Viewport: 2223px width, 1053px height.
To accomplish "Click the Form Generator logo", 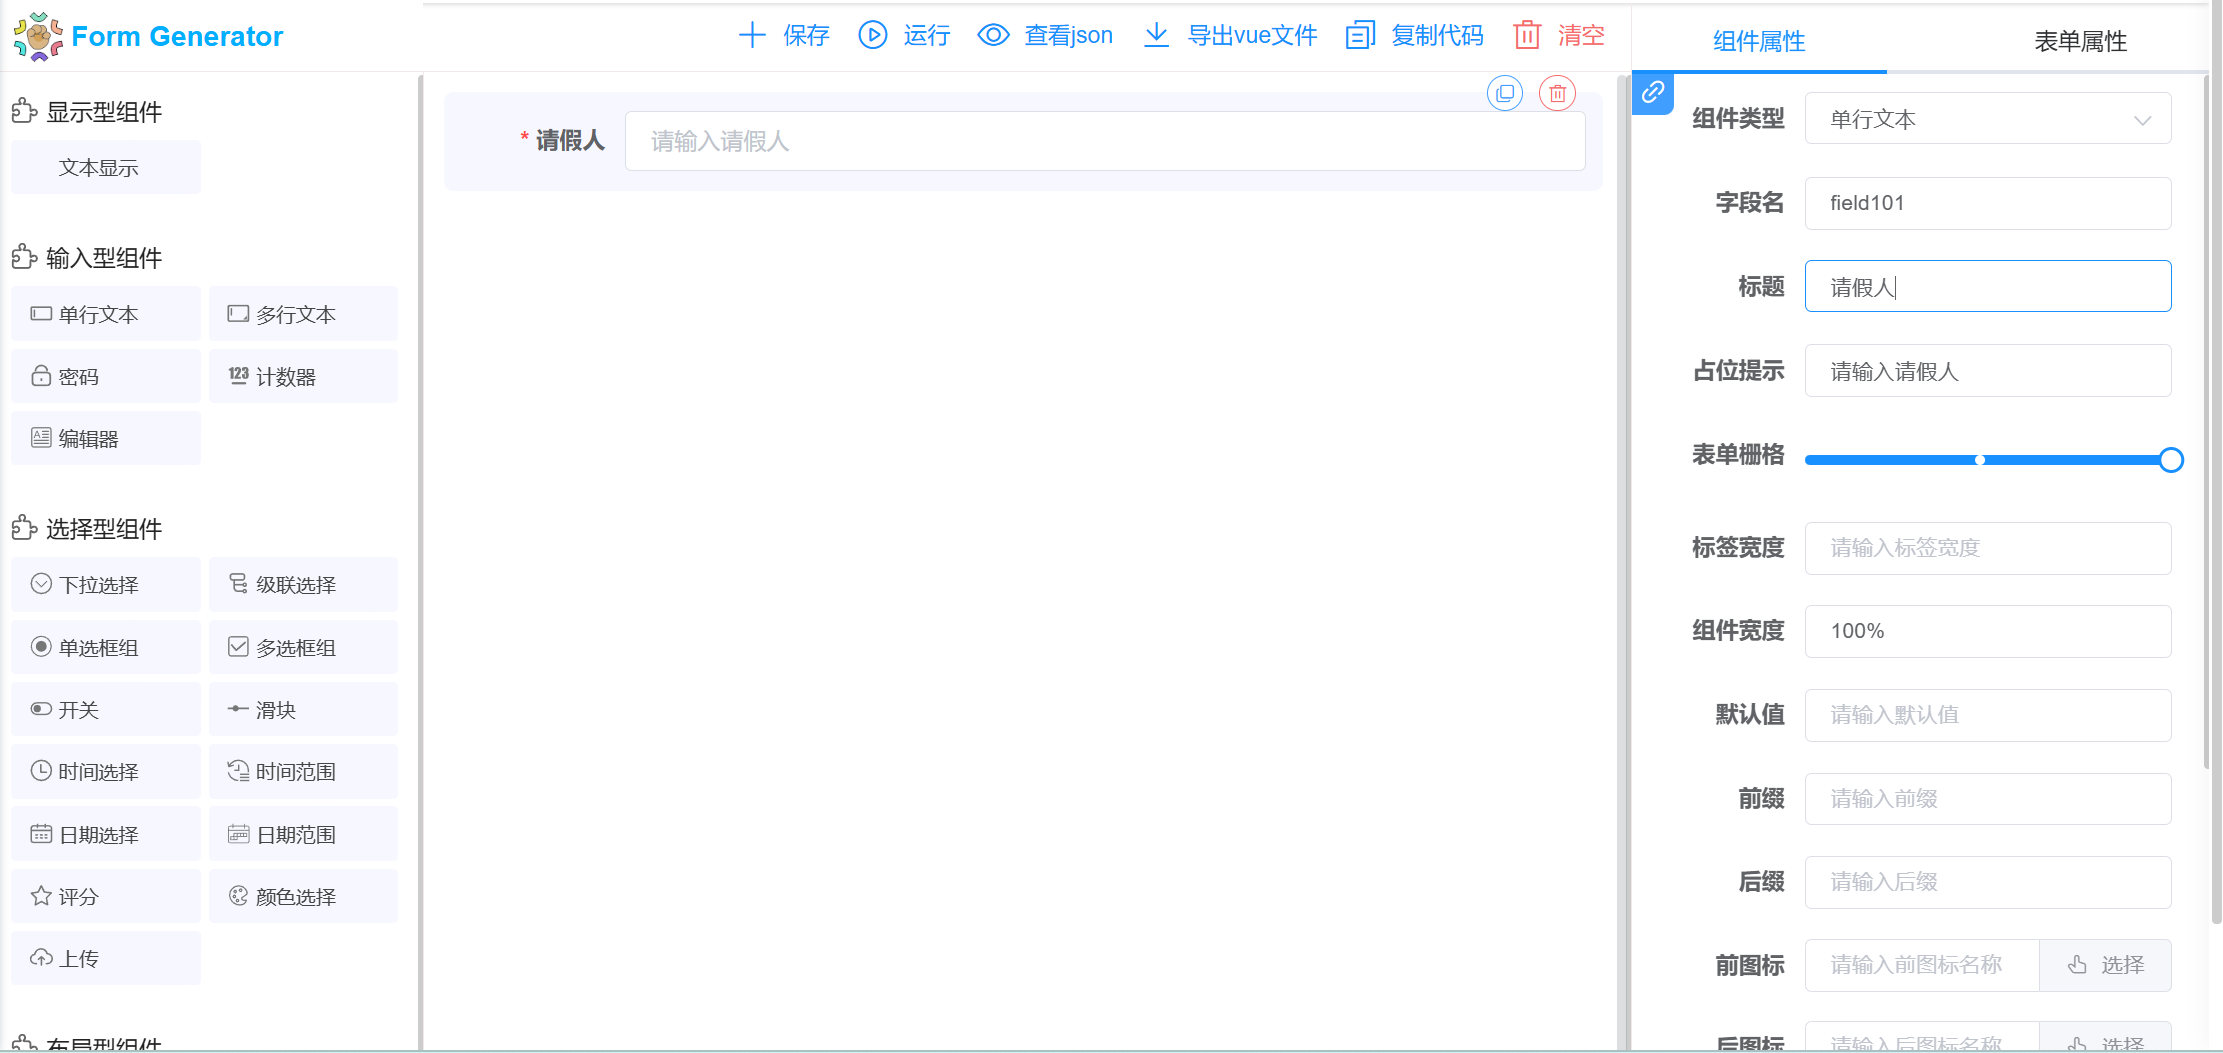I will click(x=38, y=36).
